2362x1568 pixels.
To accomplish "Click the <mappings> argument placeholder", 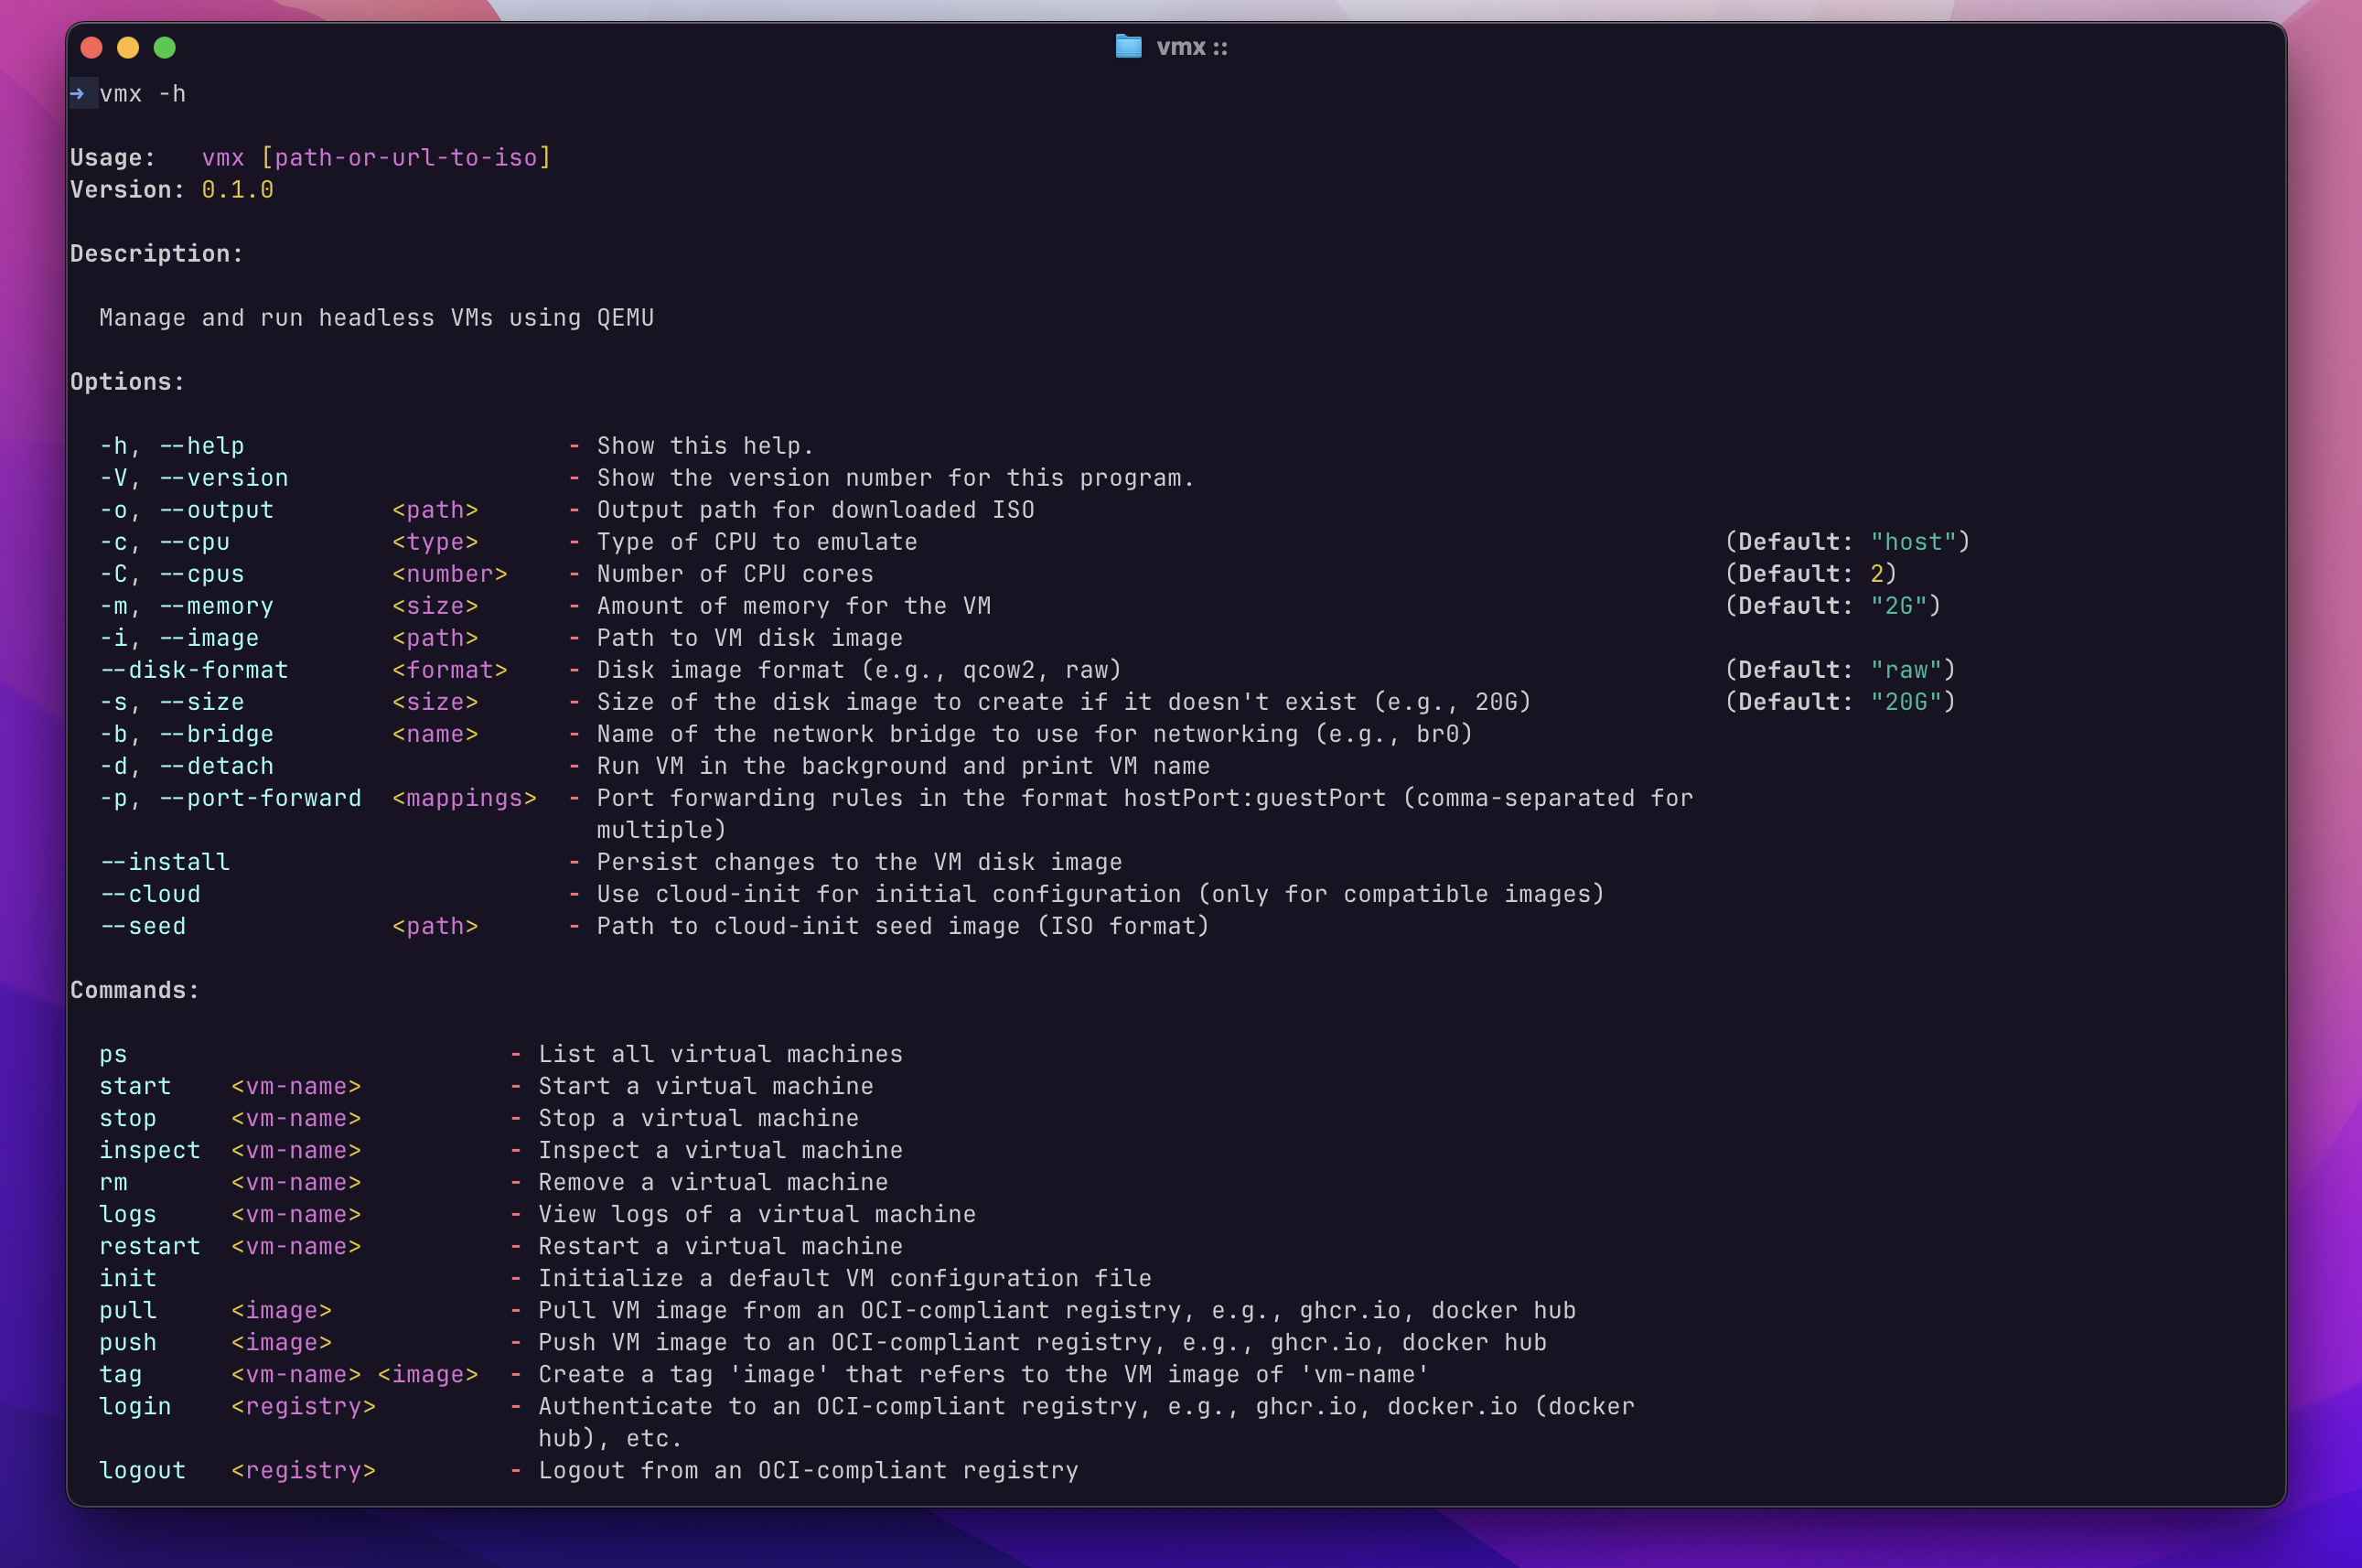I will click(464, 798).
